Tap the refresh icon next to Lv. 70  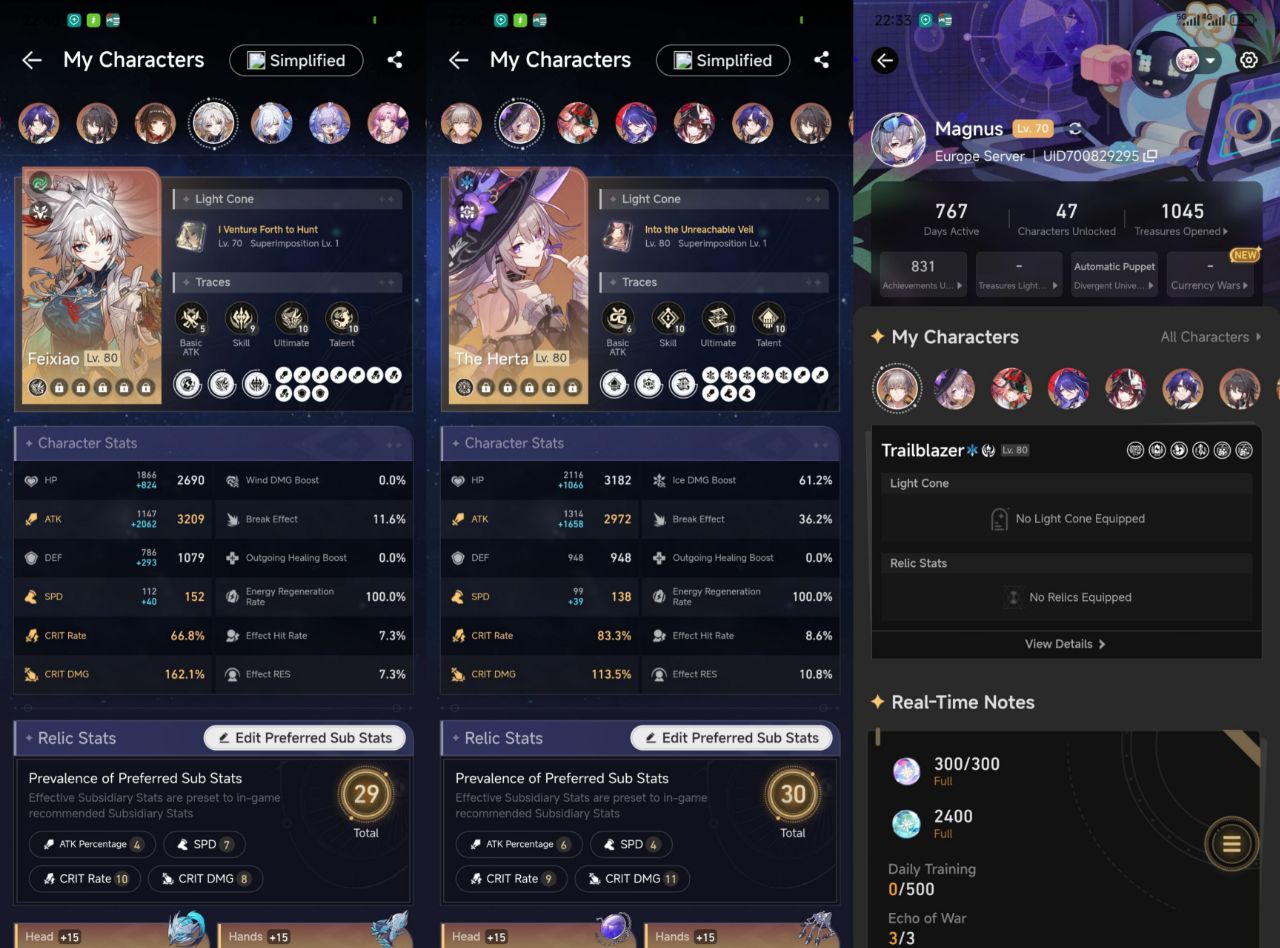click(x=1075, y=129)
